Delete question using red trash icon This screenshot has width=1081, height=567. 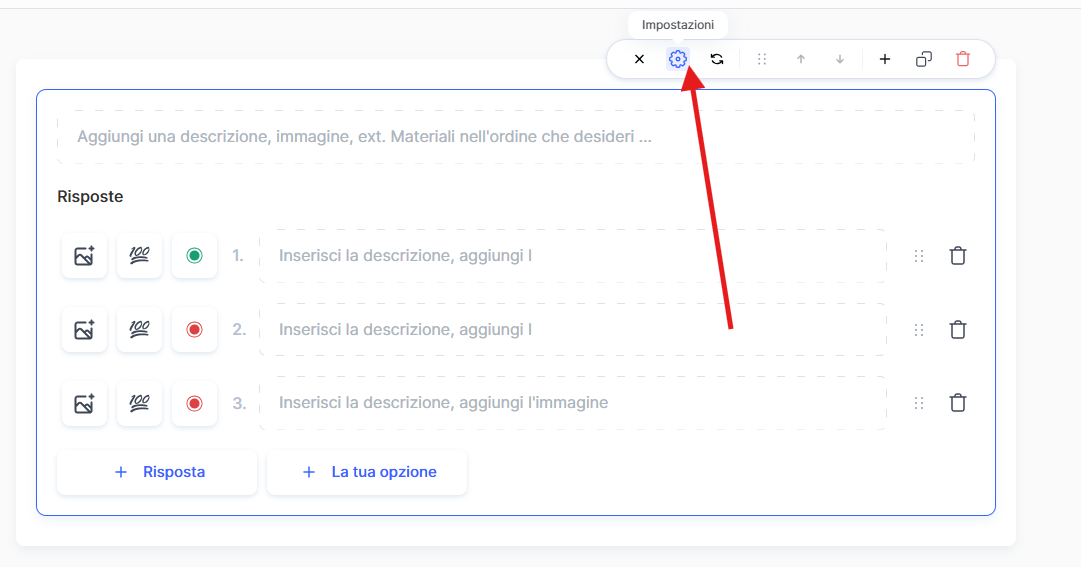[963, 59]
